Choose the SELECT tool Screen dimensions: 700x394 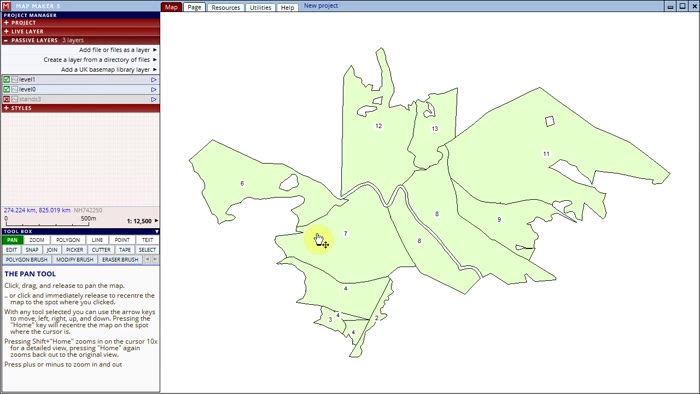[x=147, y=250]
